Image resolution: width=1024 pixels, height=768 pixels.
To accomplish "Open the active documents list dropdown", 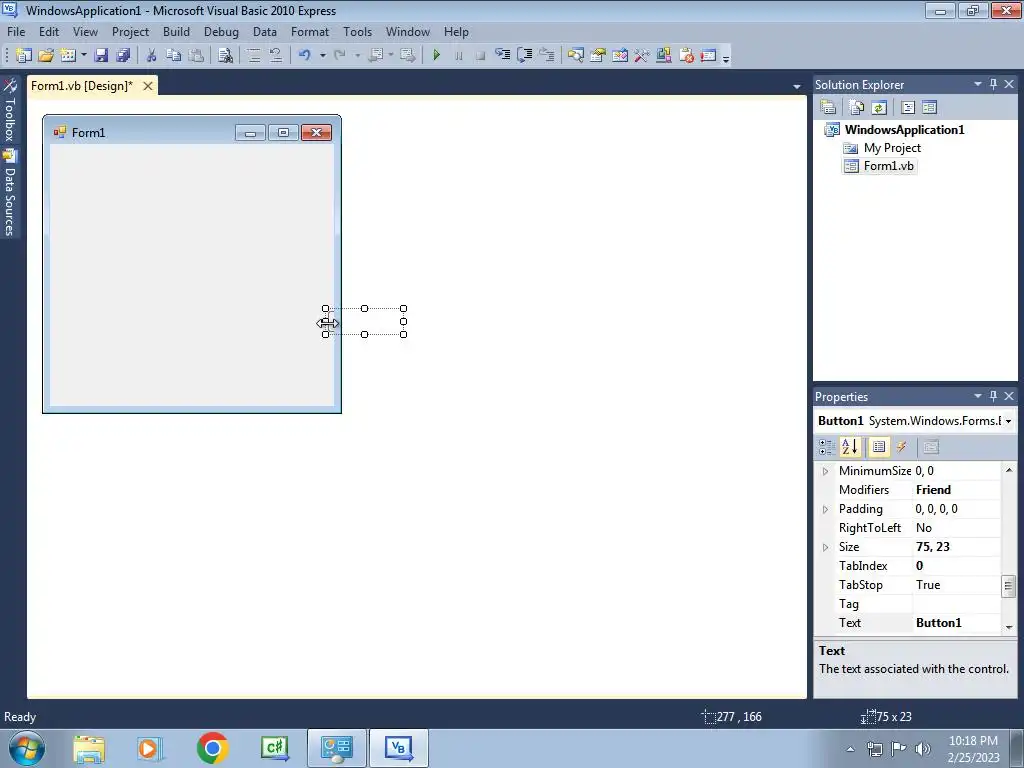I will 797,86.
